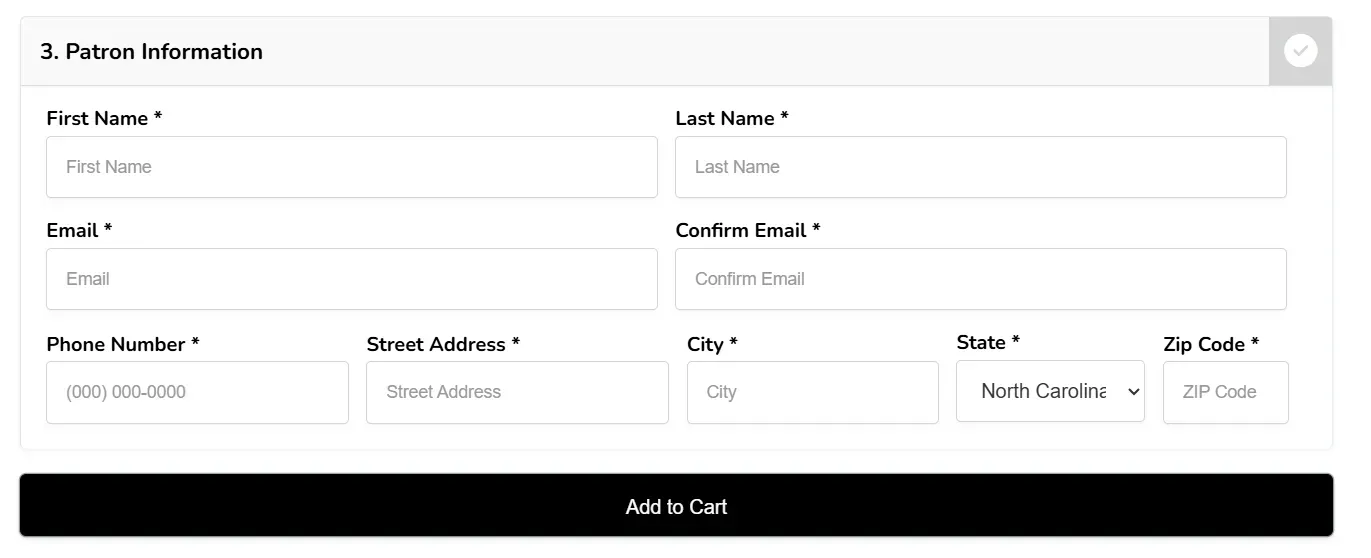This screenshot has height=558, width=1371.
Task: Focus the First Name input field
Action: (x=352, y=167)
